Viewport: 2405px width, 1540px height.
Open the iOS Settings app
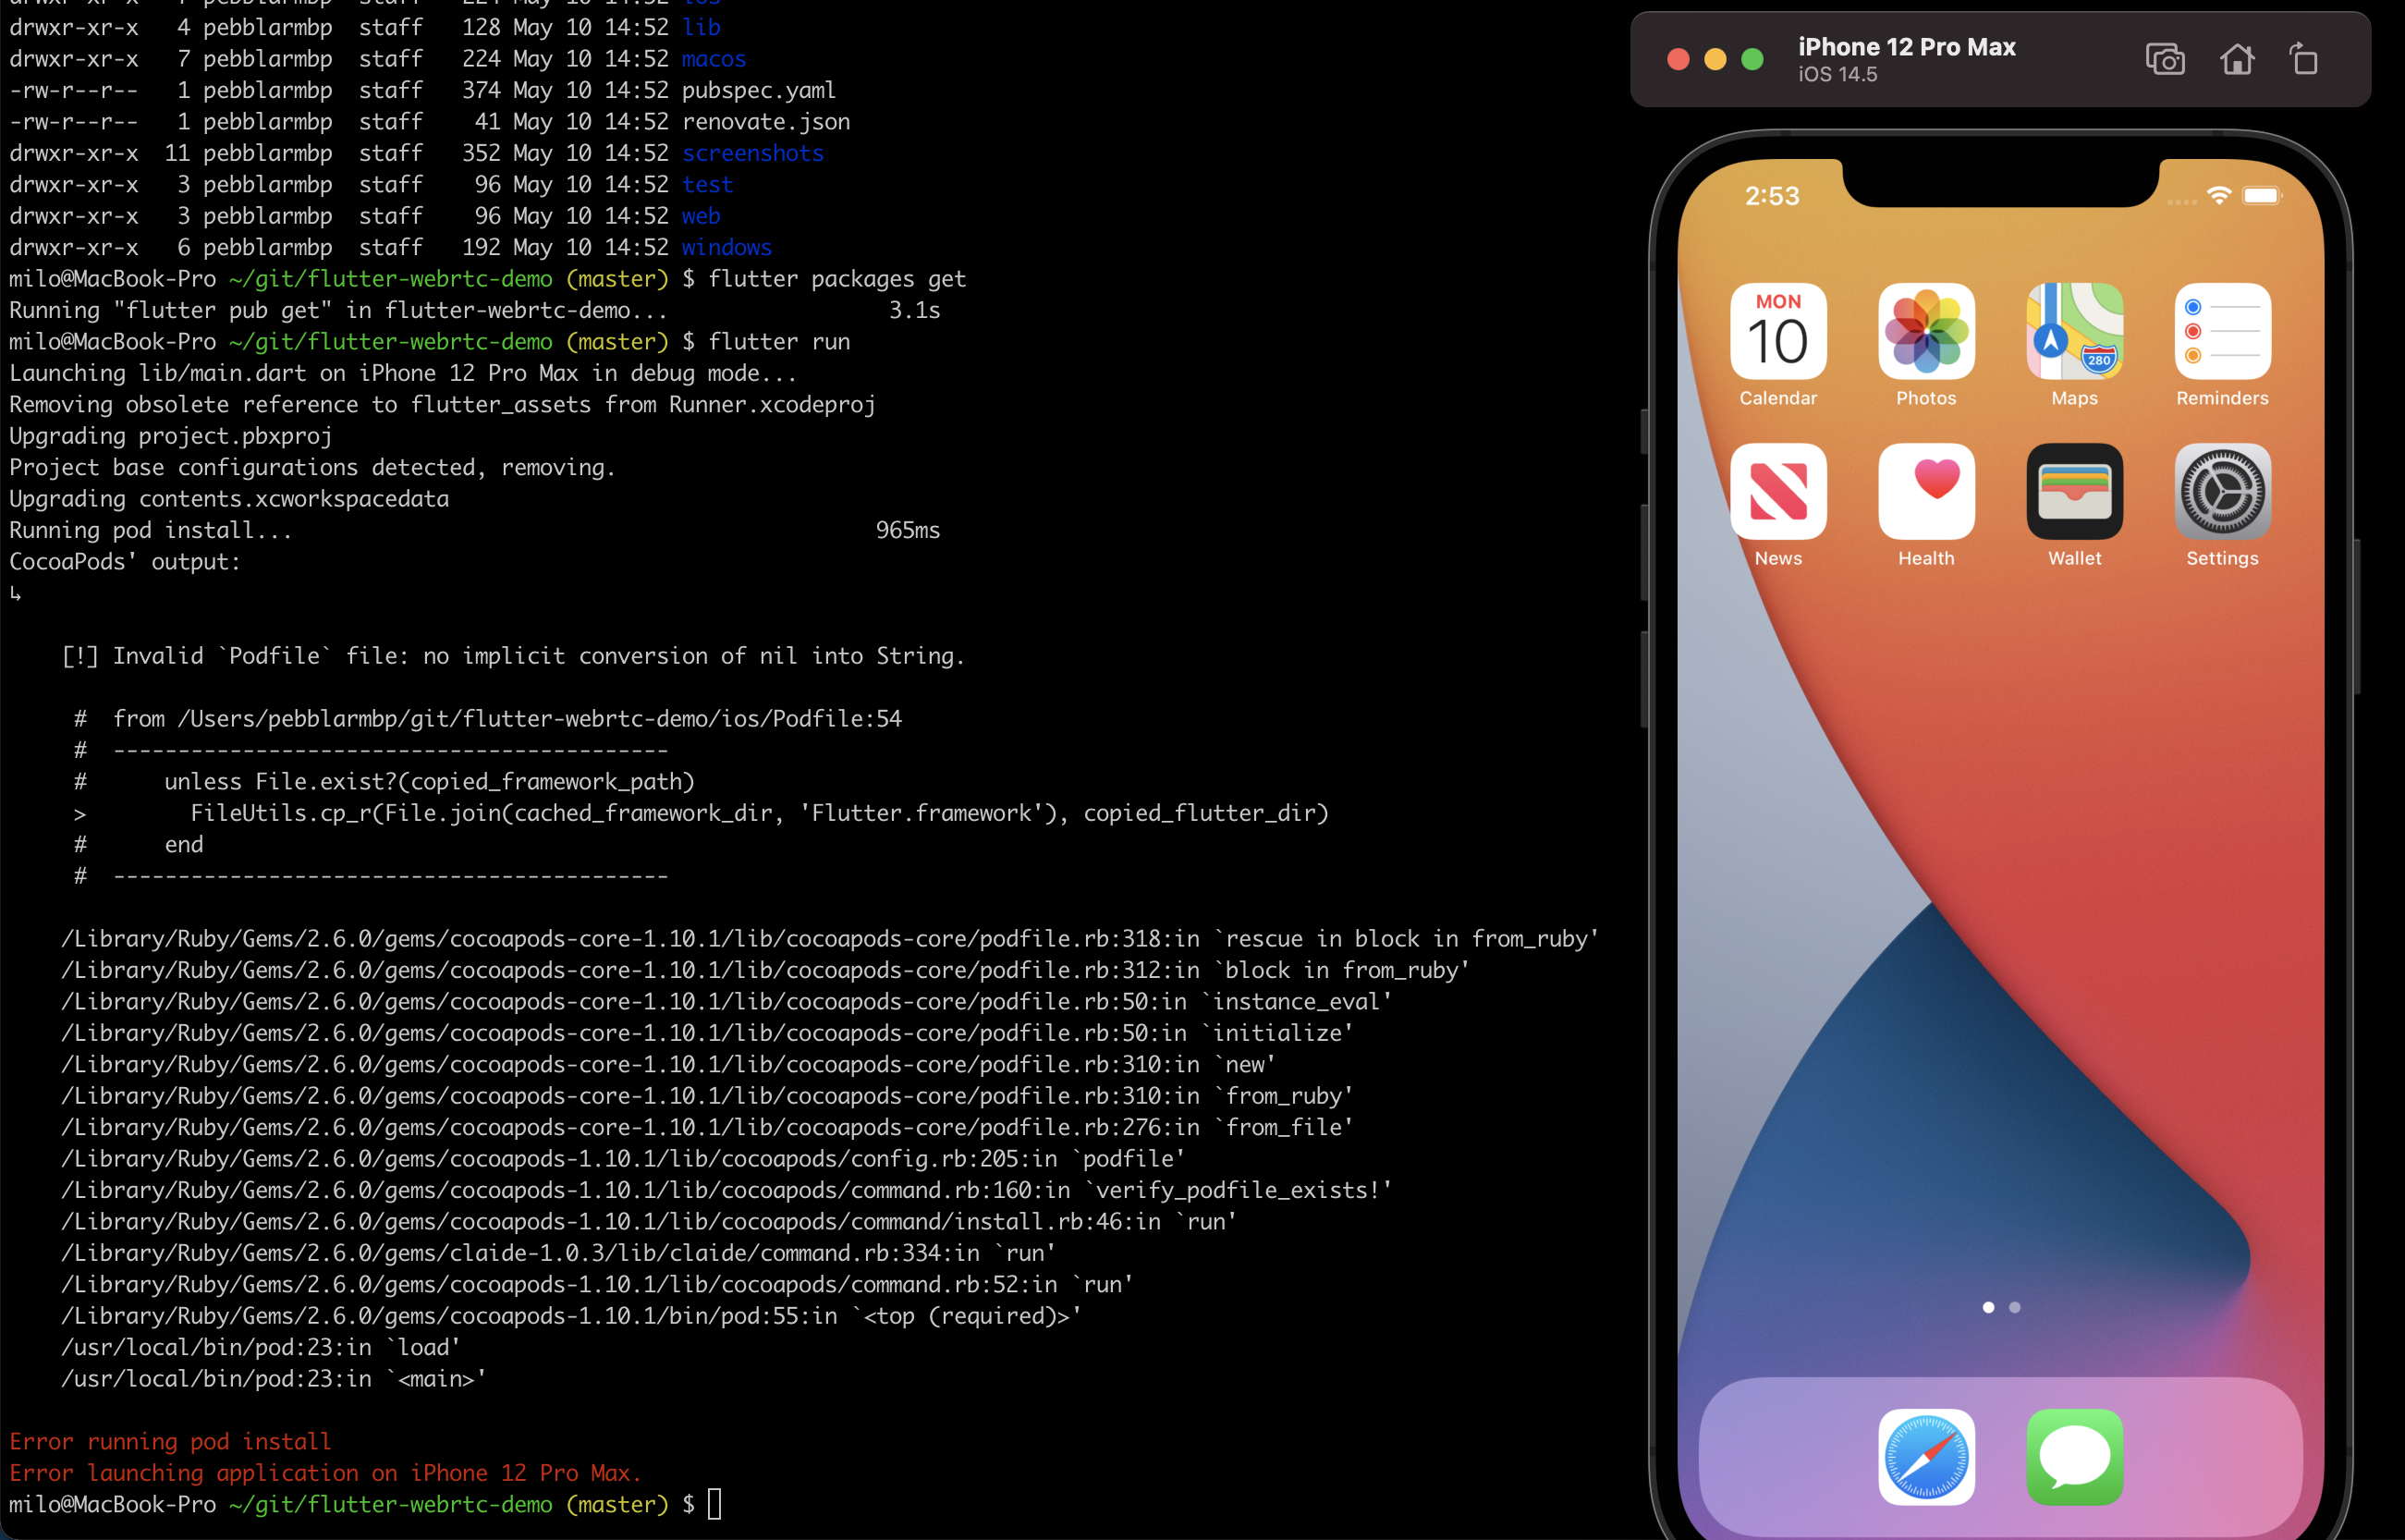click(2222, 492)
